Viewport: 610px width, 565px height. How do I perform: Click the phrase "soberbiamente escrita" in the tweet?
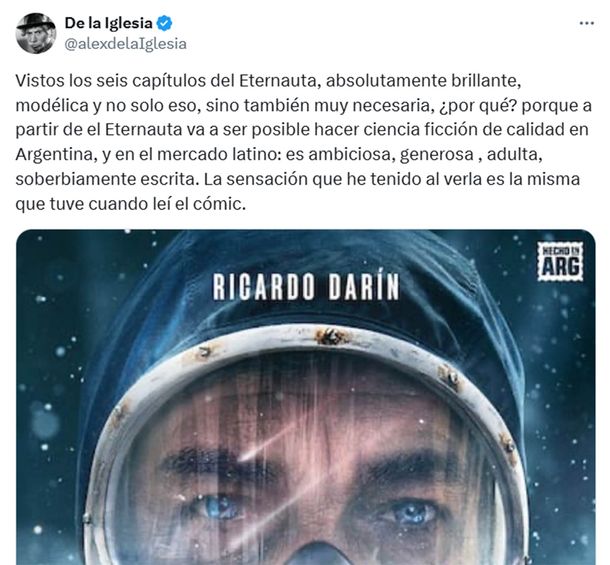coord(105,179)
